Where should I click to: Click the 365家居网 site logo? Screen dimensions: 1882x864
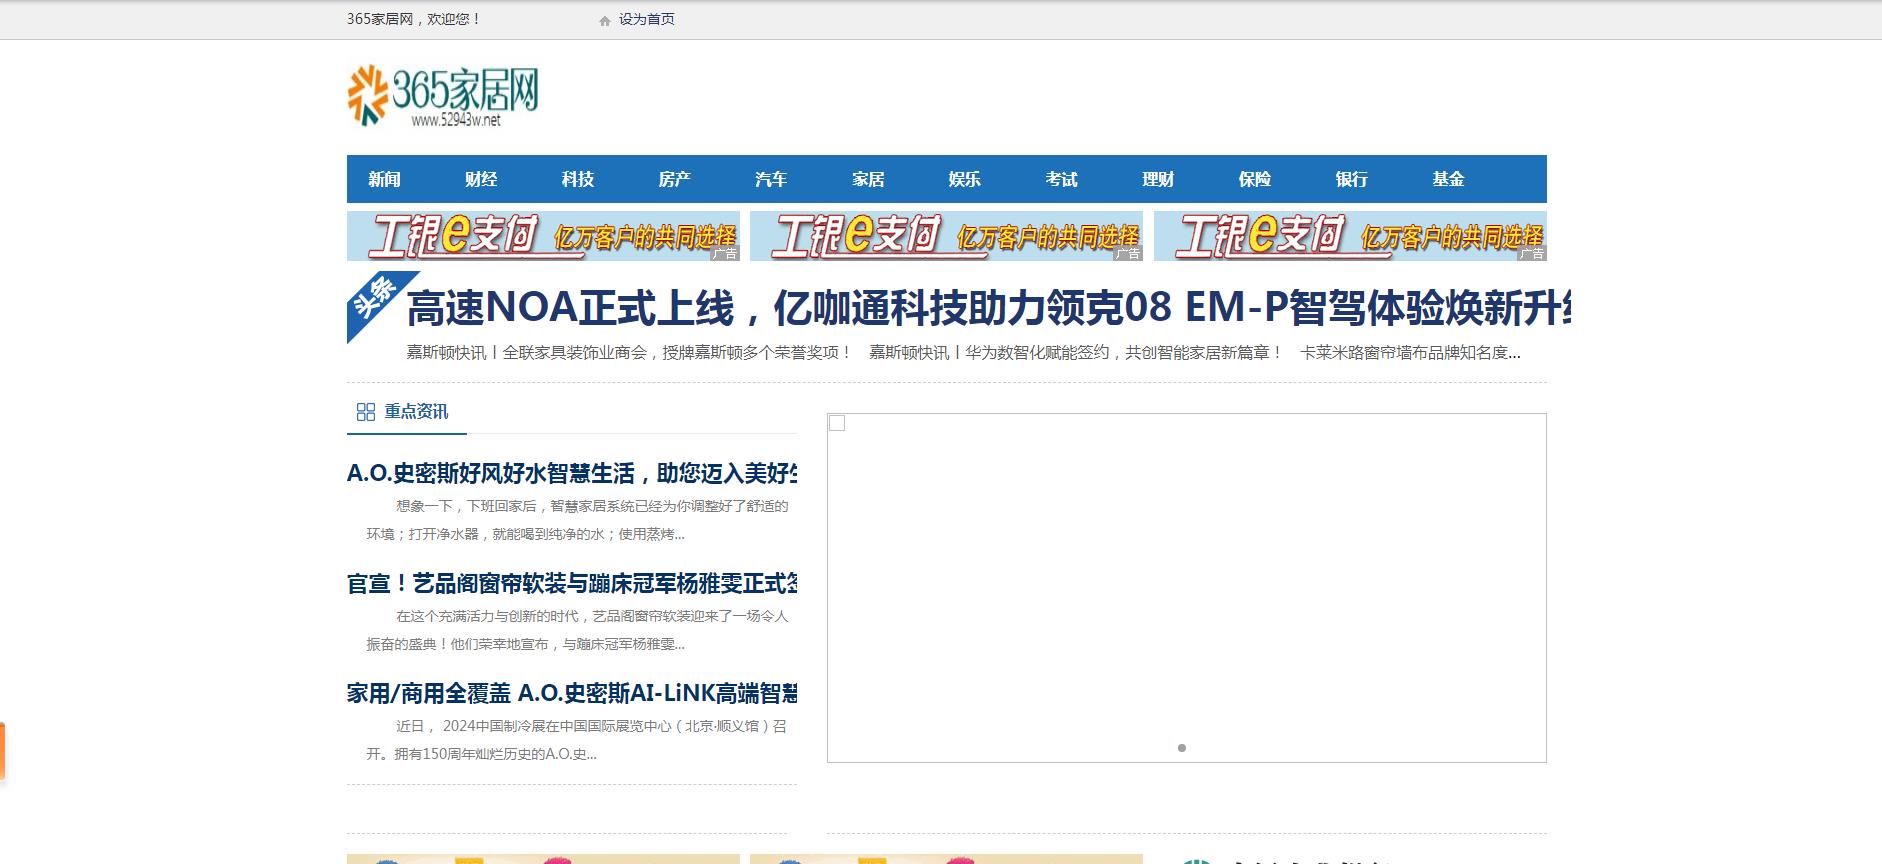point(443,96)
